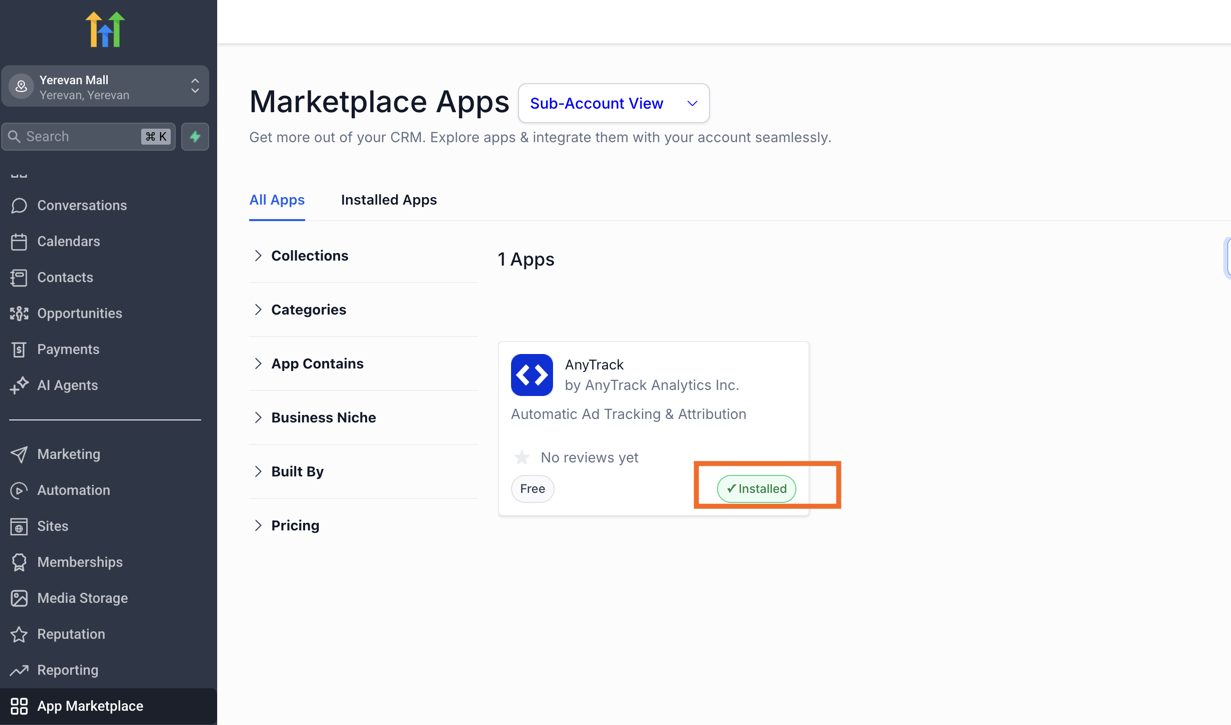This screenshot has width=1231, height=725.
Task: Switch to the All Apps tab
Action: click(277, 200)
